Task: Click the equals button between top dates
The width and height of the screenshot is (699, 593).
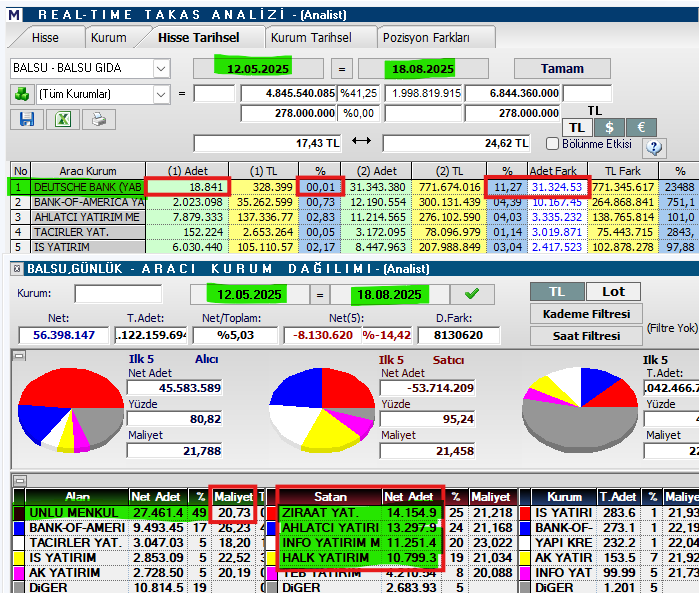Action: [x=341, y=69]
